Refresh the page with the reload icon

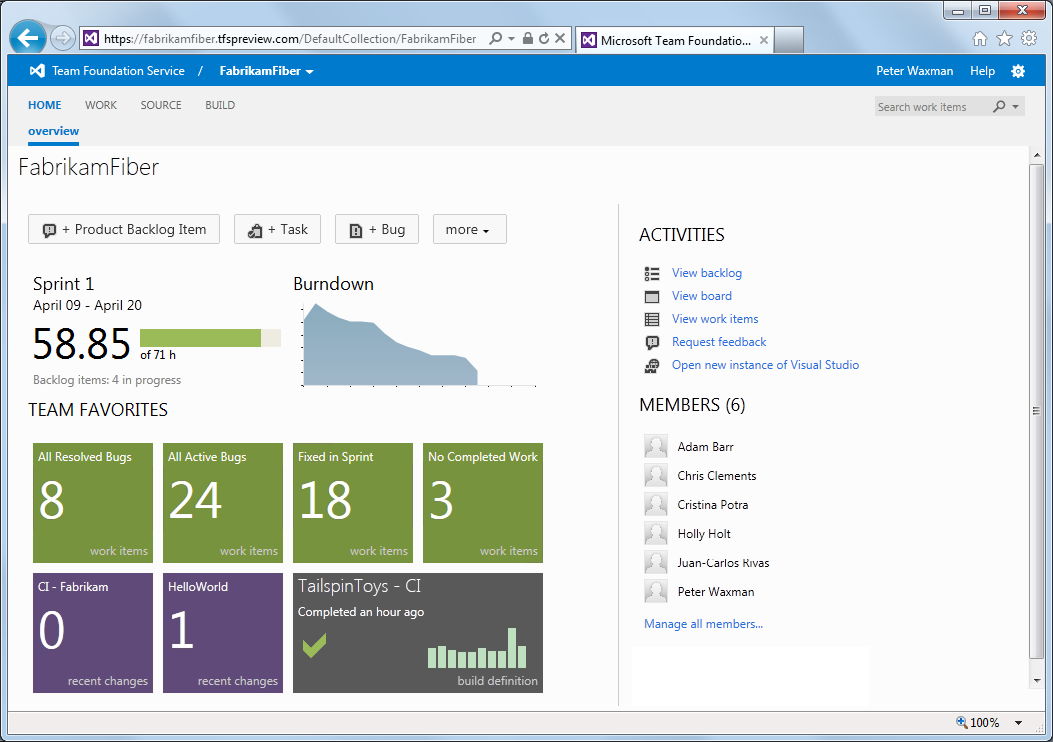(x=544, y=38)
